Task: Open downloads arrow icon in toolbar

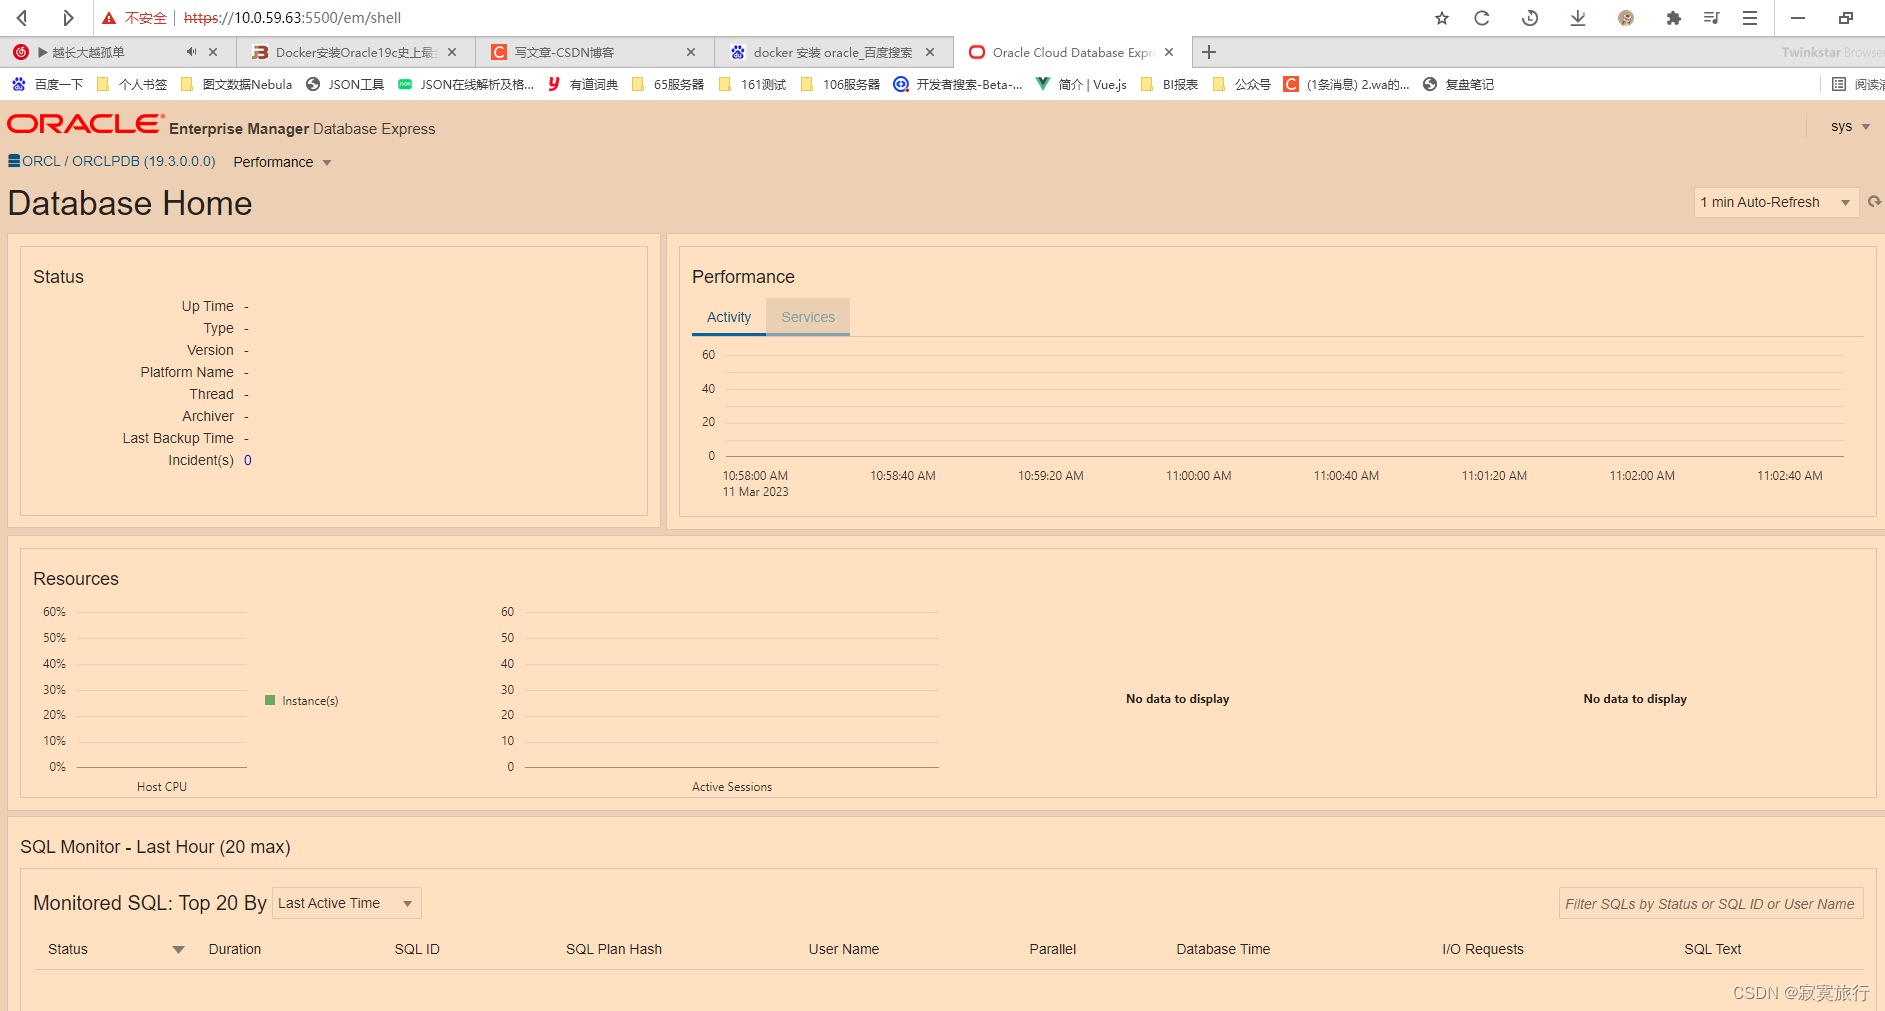Action: 1578,18
